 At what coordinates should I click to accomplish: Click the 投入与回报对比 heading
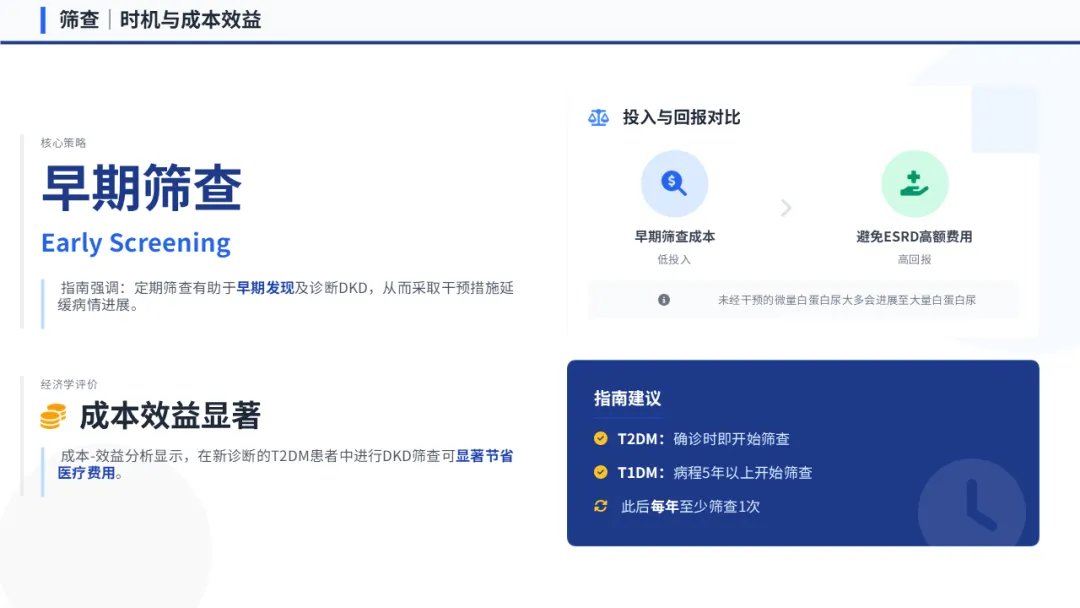tap(681, 118)
